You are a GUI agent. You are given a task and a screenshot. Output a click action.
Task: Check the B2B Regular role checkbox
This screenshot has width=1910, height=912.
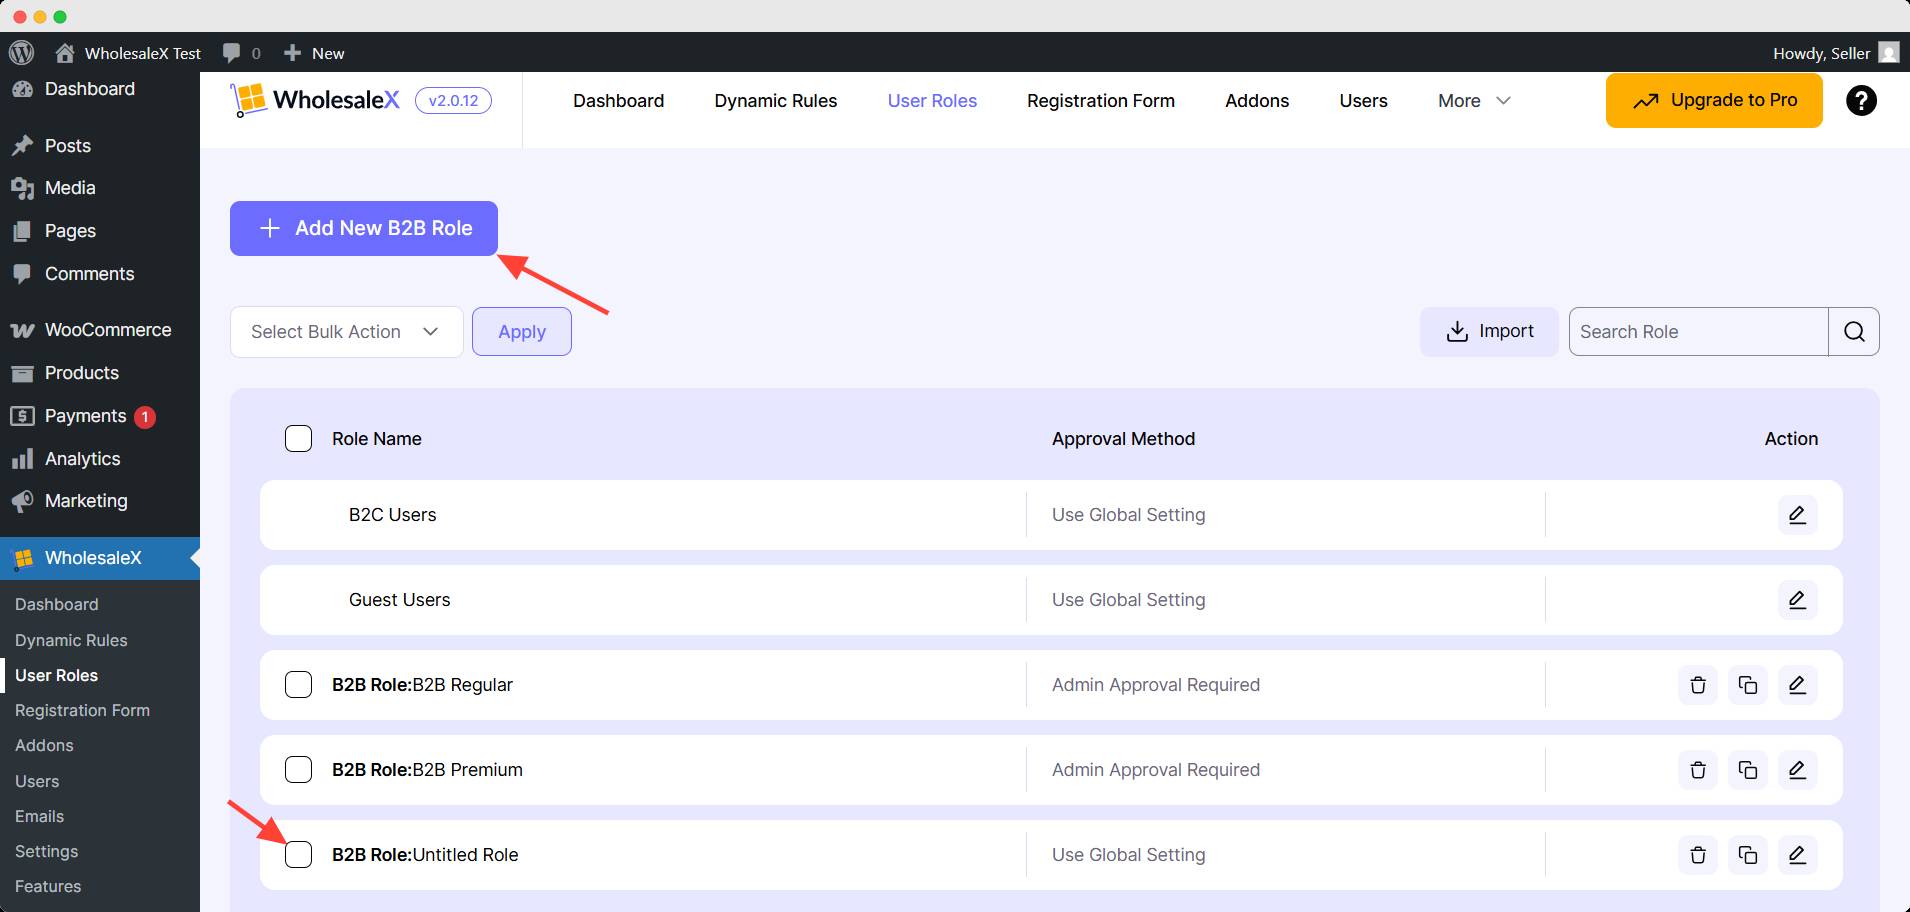pyautogui.click(x=298, y=685)
